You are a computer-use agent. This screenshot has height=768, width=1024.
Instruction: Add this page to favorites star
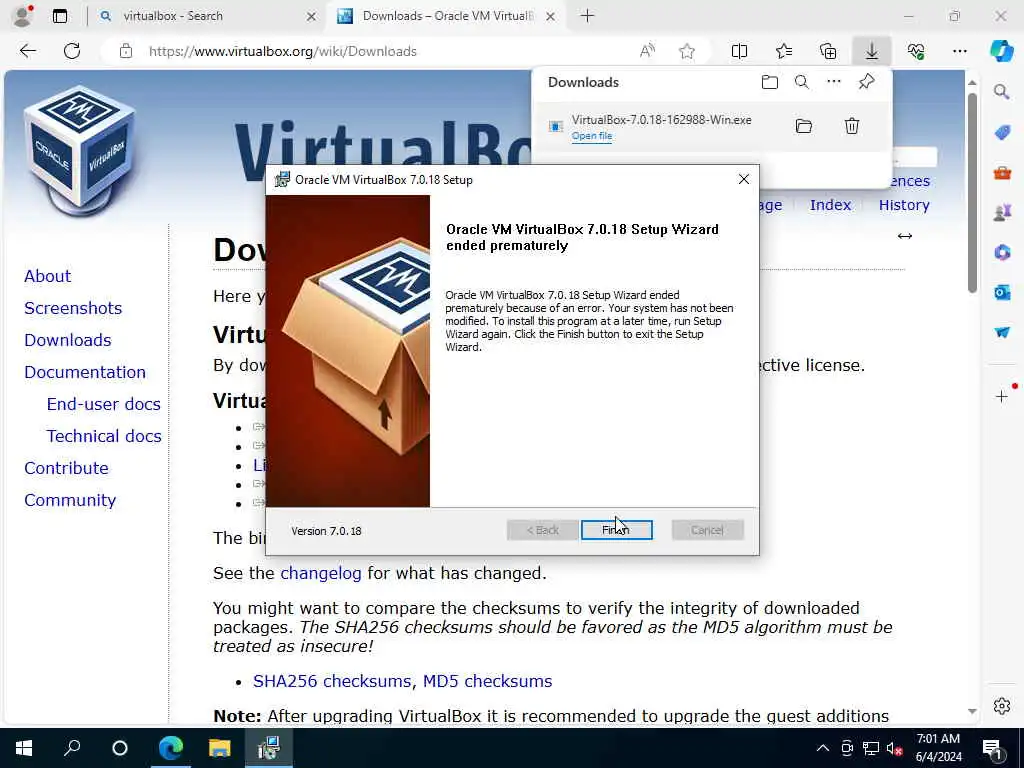tap(686, 51)
